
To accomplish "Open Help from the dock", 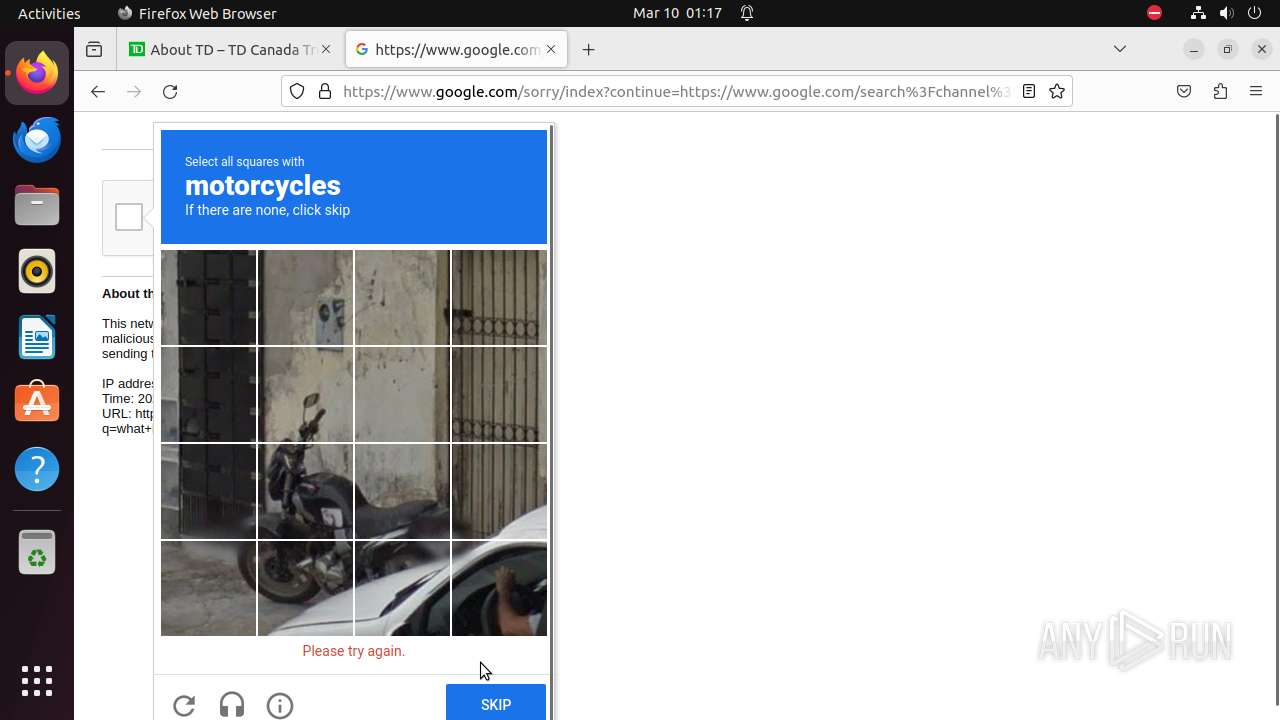I will tap(37, 469).
